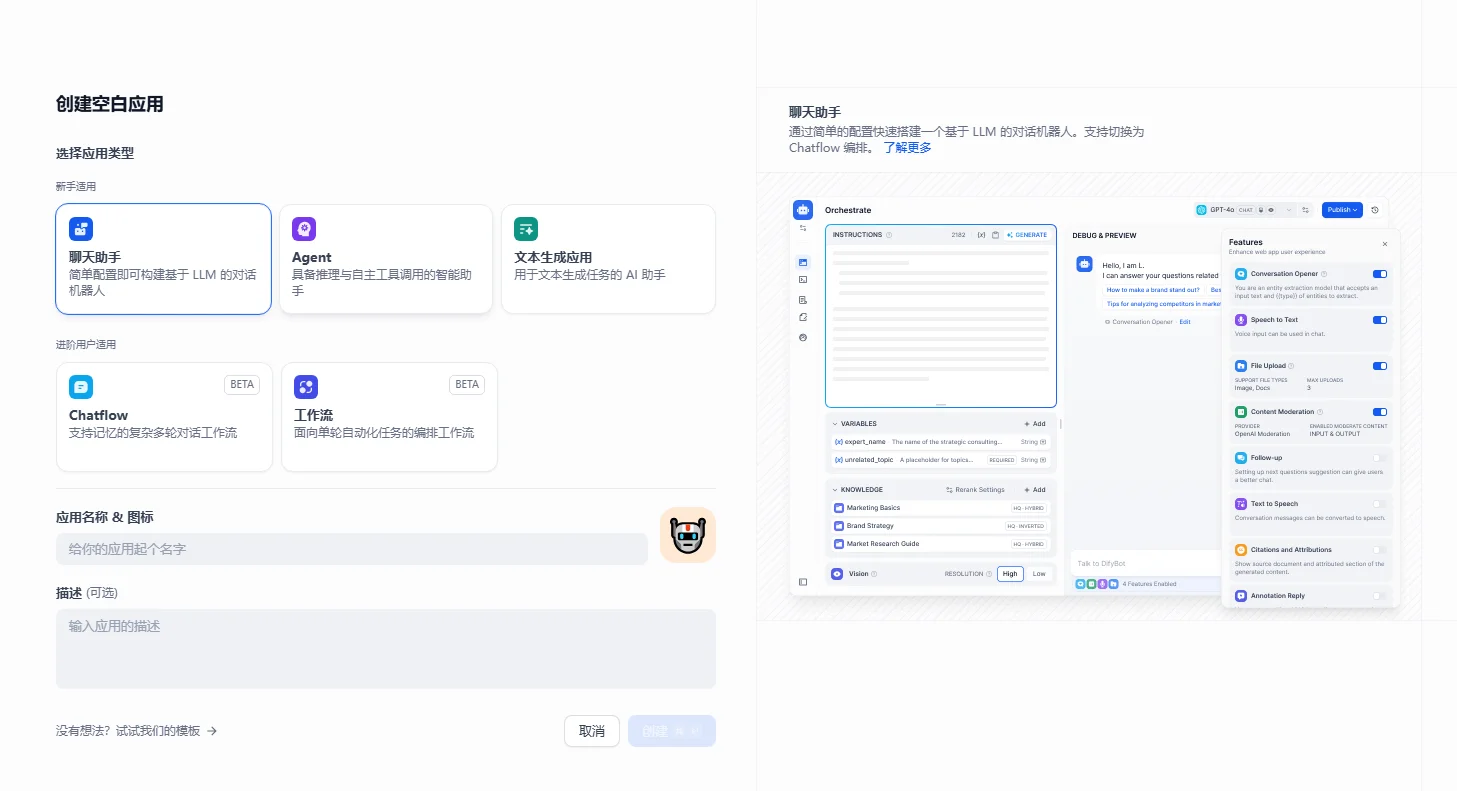Viewport: 1457px width, 791px height.
Task: Open the Publish dropdown button
Action: pos(1342,210)
